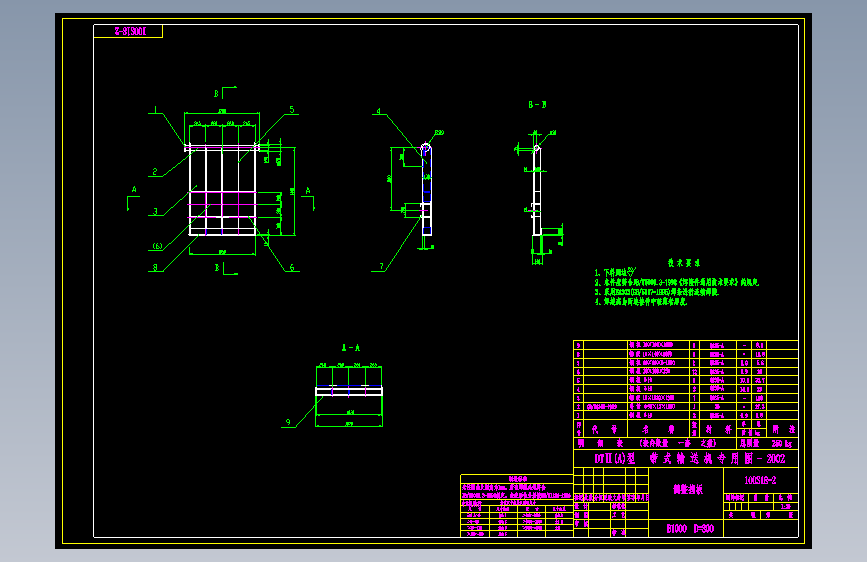Click section marker B above front view
Image resolution: width=867 pixels, height=562 pixels.
217,93
